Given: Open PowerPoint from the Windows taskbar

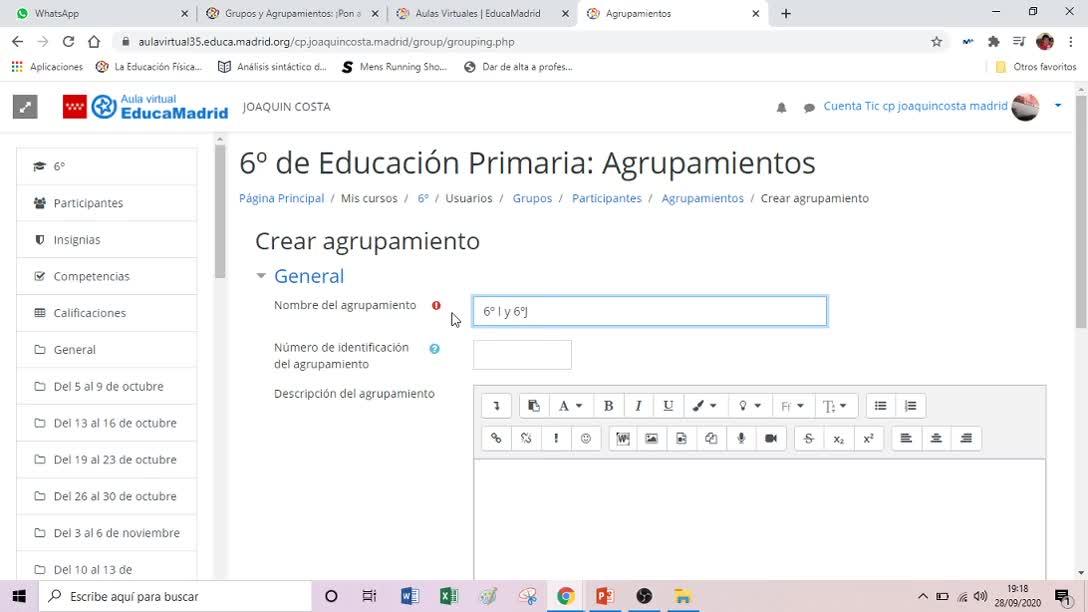Looking at the screenshot, I should [604, 596].
